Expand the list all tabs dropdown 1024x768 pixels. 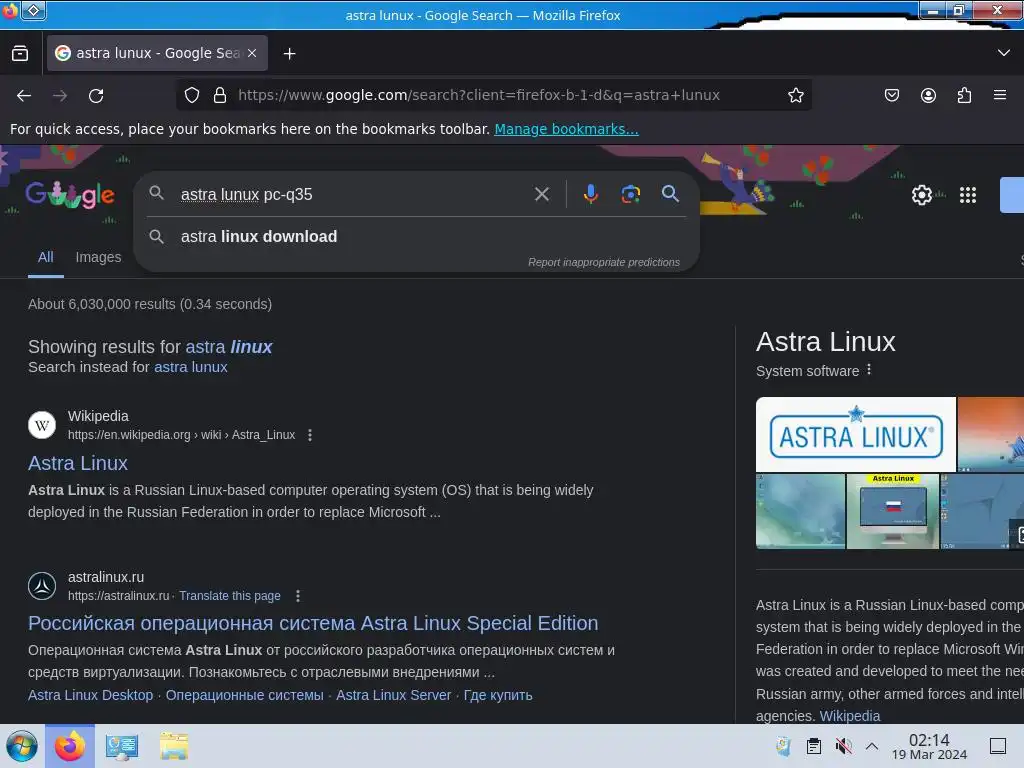coord(1004,53)
